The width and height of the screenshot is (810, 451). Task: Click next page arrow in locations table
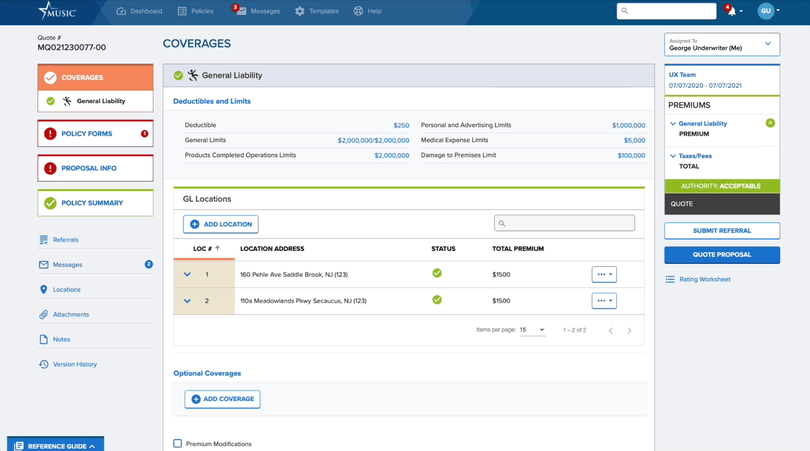[x=629, y=330]
